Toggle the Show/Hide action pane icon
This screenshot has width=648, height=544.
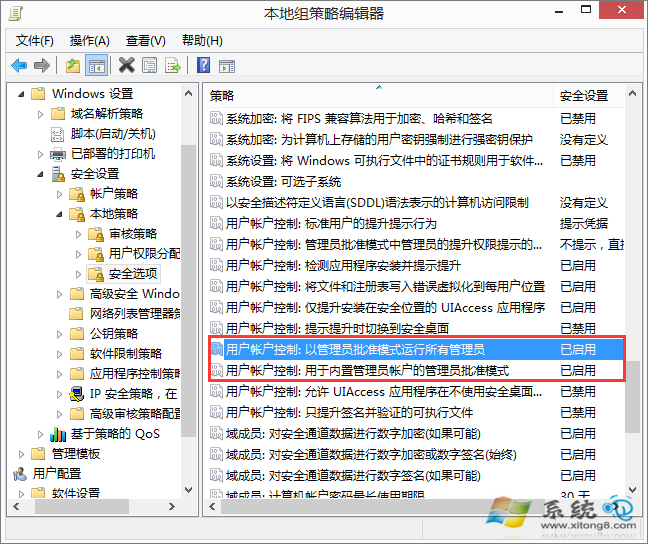[x=227, y=66]
